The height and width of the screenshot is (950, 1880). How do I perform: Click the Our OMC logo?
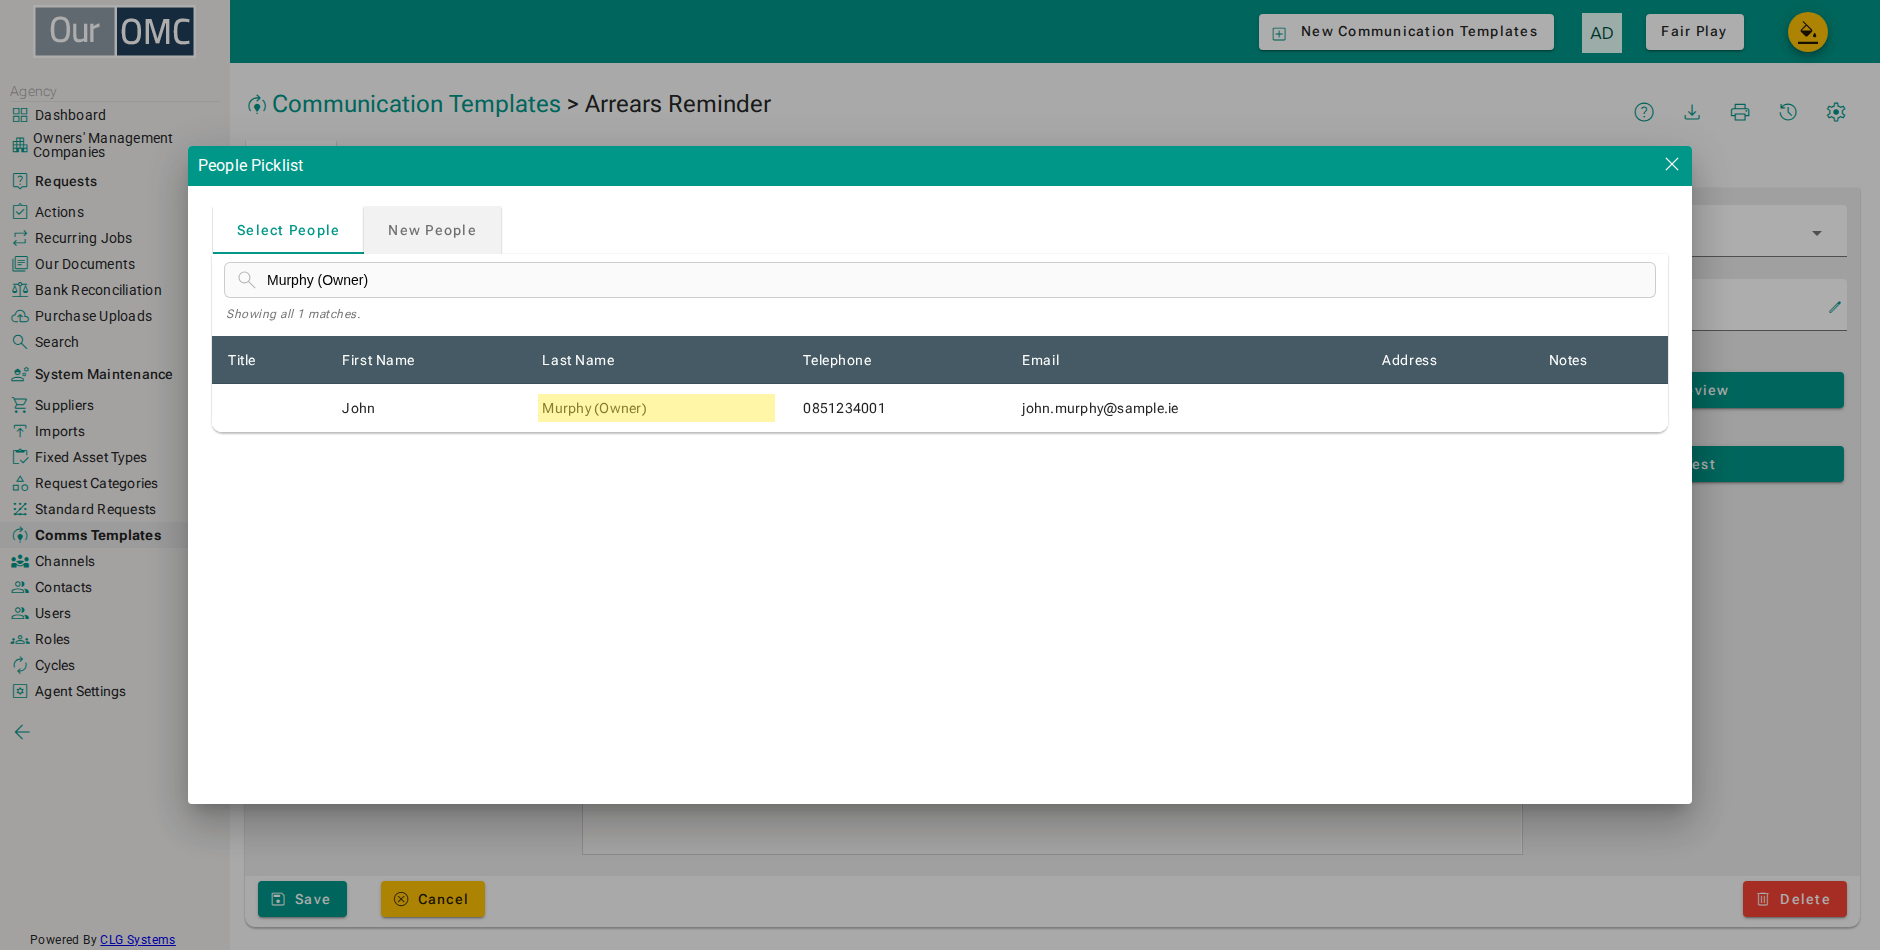115,32
